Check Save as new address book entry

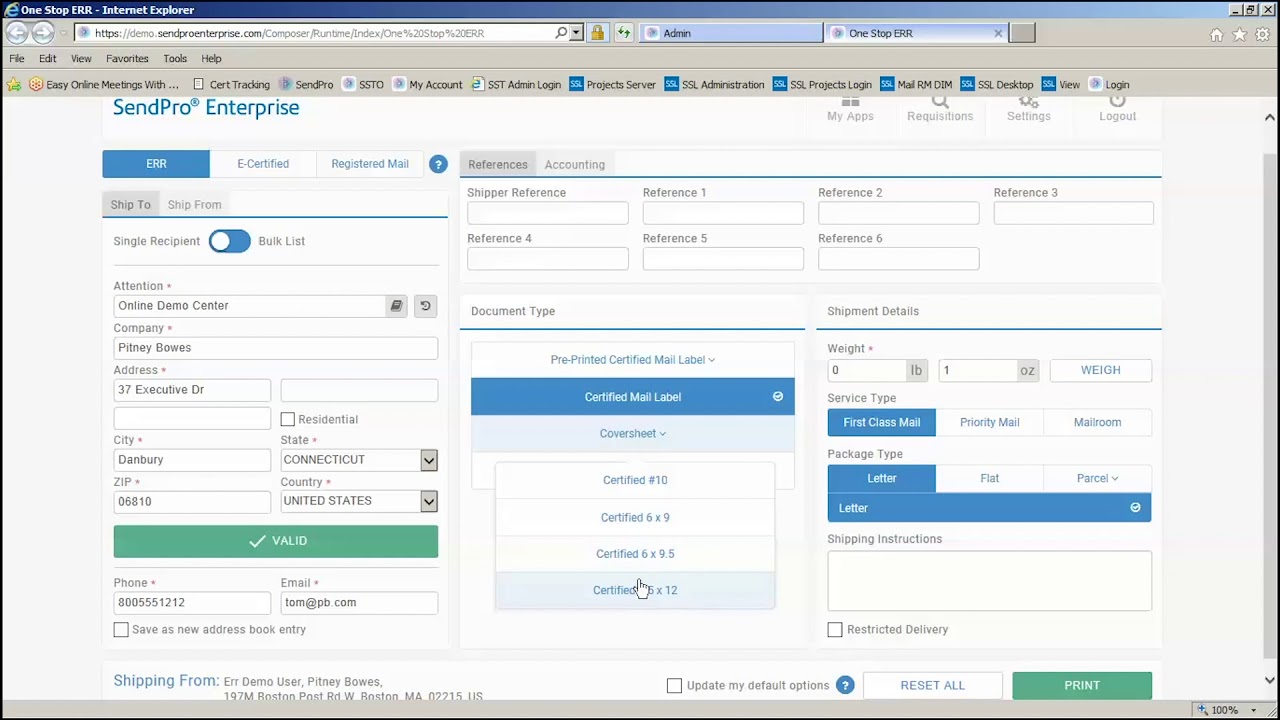pyautogui.click(x=121, y=629)
